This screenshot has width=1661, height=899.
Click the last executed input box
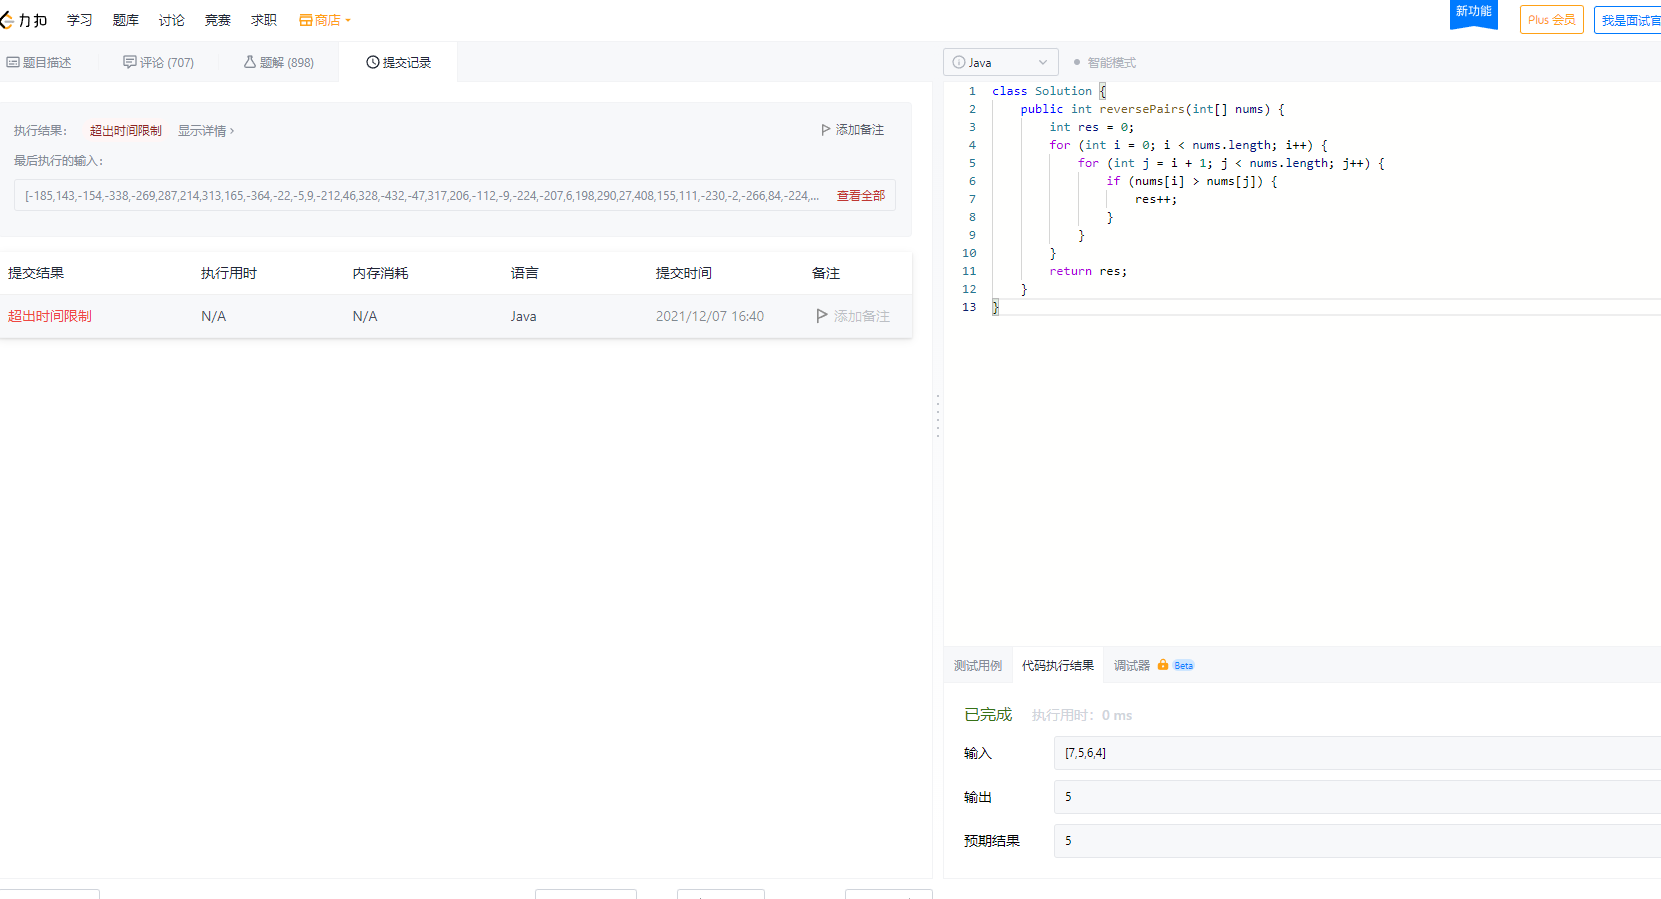click(455, 196)
